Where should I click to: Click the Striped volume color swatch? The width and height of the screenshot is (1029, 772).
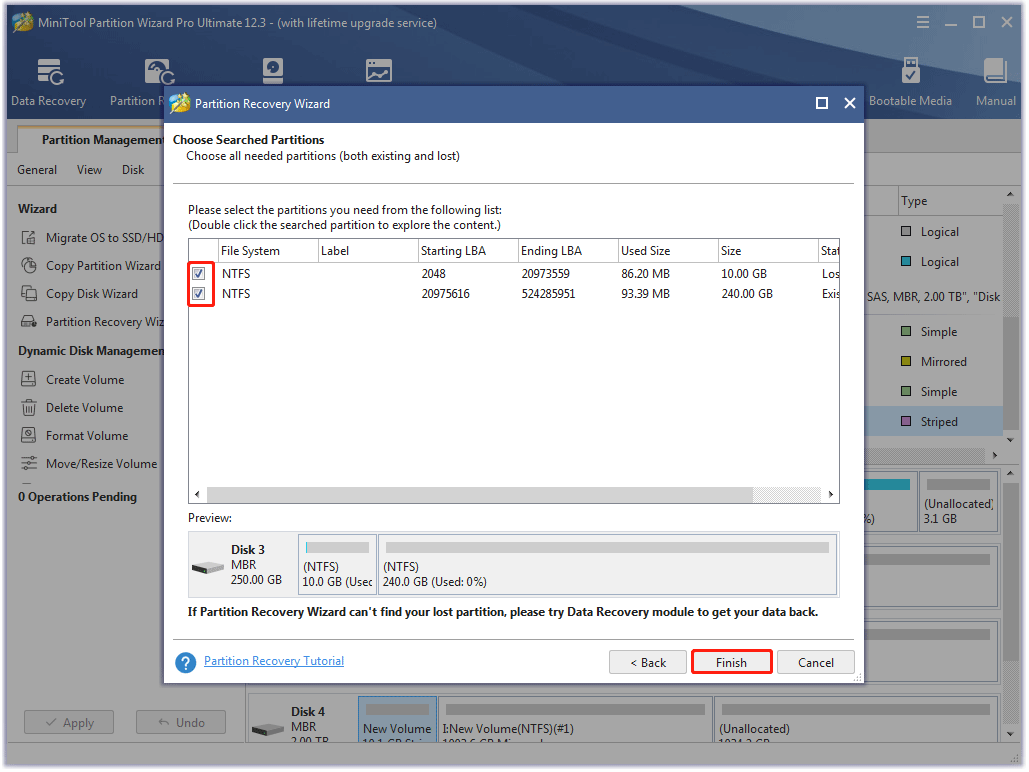906,421
